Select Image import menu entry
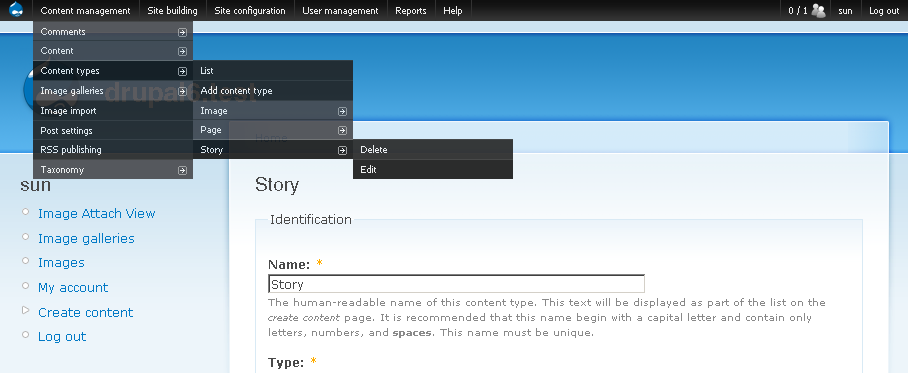908x373 pixels. 113,111
